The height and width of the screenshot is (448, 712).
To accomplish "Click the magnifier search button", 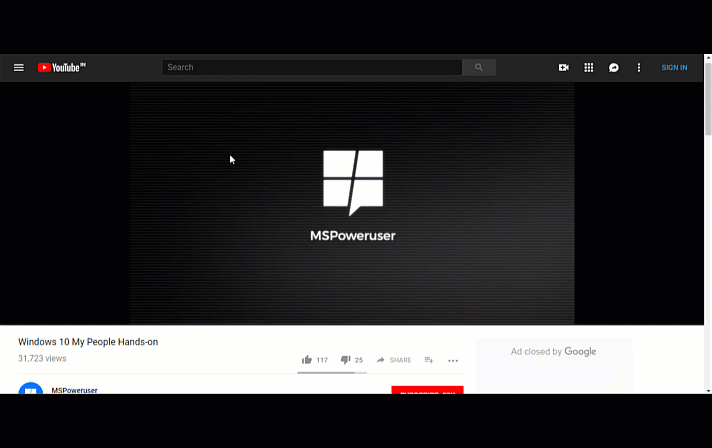I will click(x=479, y=67).
